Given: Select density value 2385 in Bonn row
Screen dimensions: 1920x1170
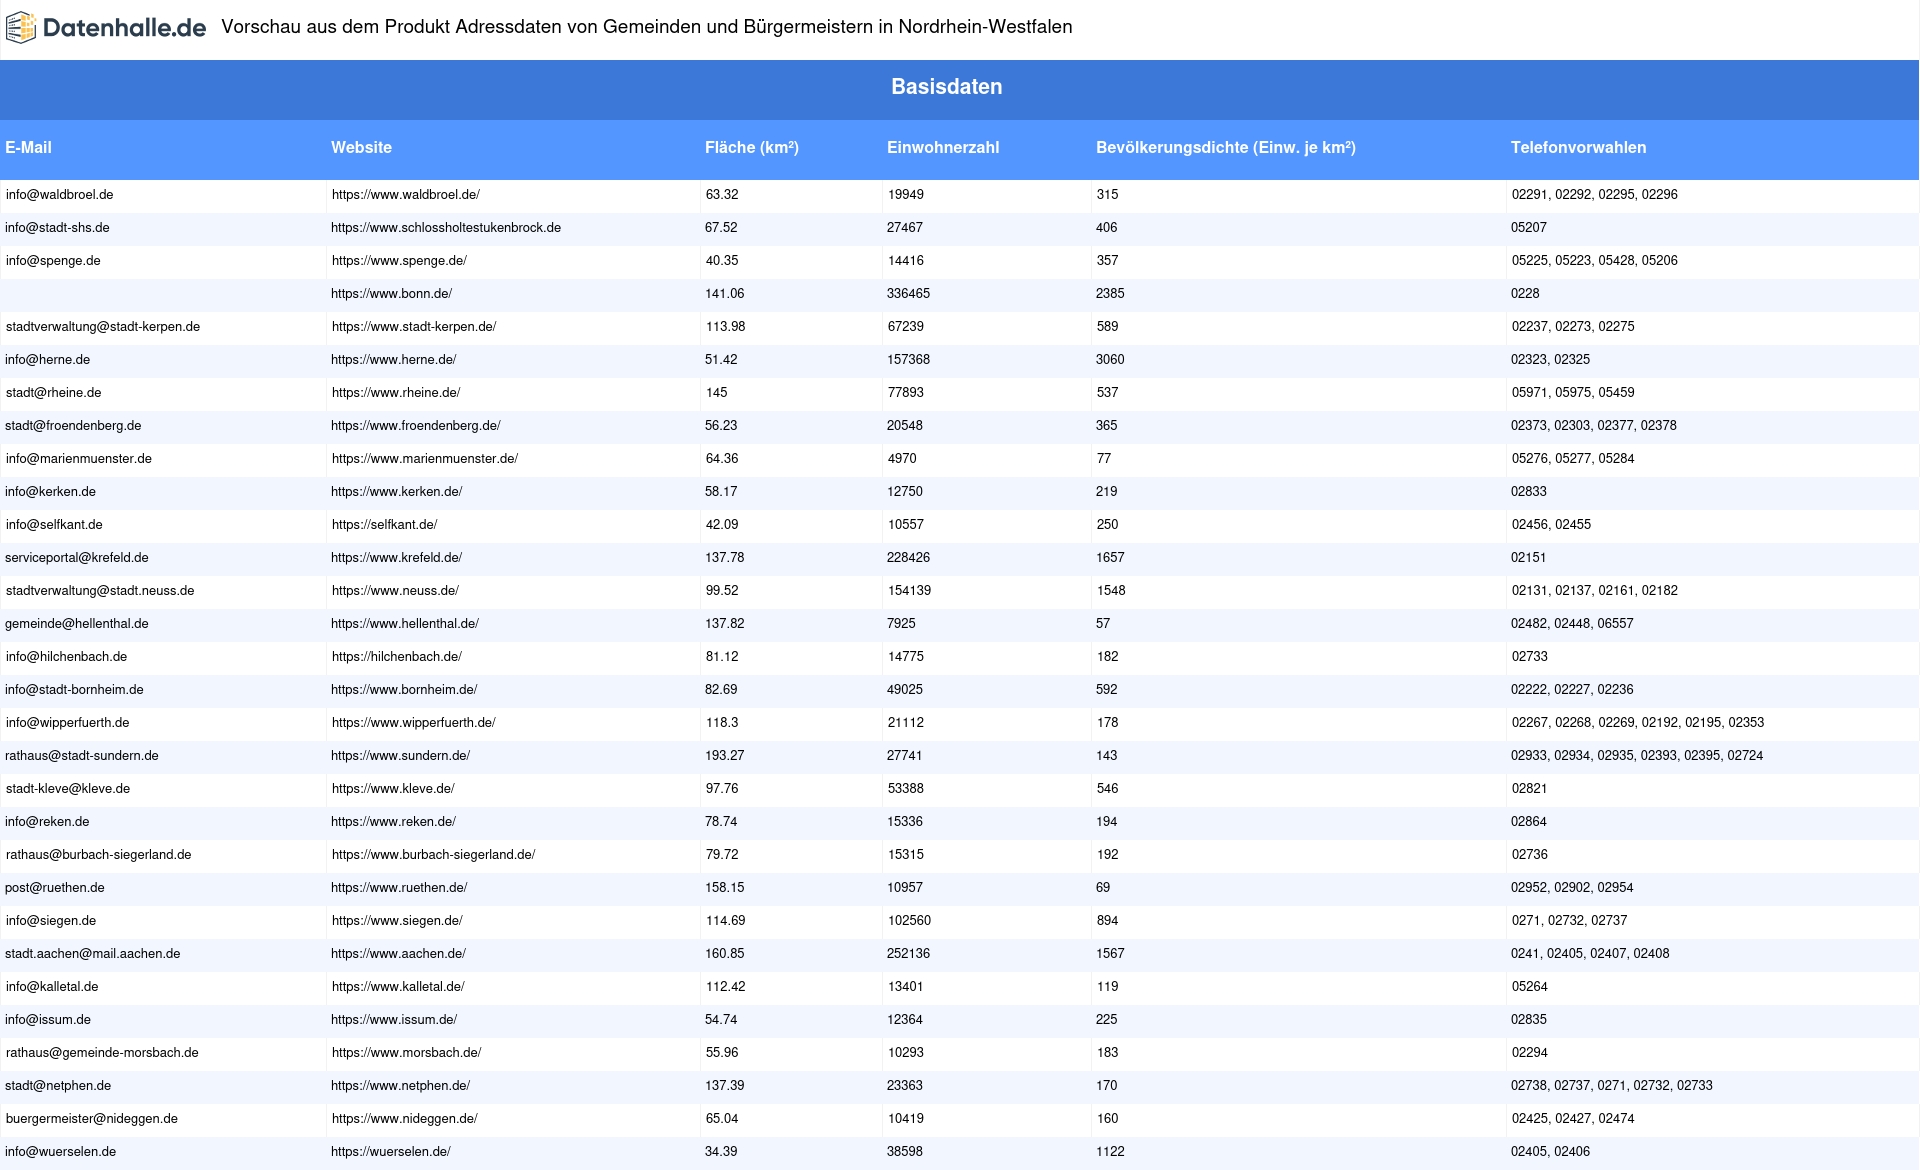Looking at the screenshot, I should [x=1110, y=294].
